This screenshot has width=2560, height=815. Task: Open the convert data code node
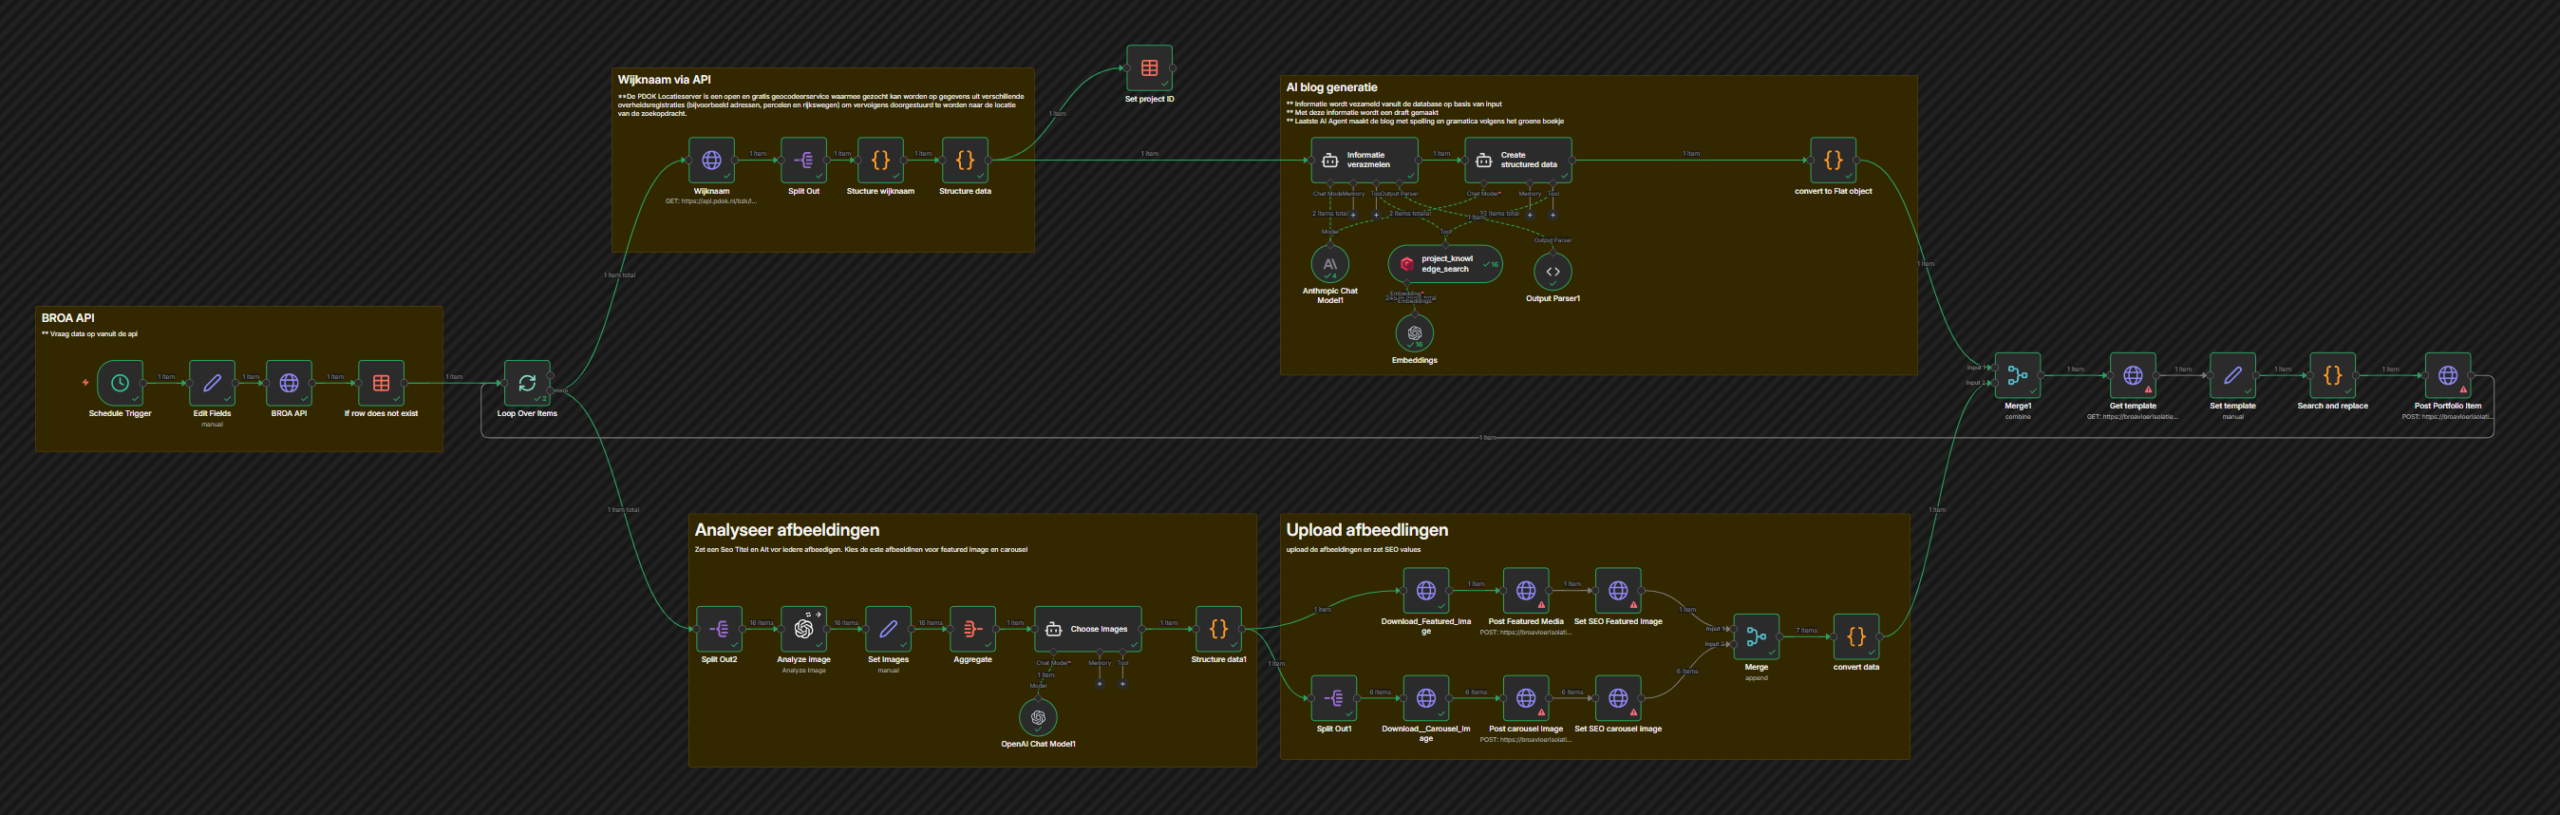tap(1856, 637)
